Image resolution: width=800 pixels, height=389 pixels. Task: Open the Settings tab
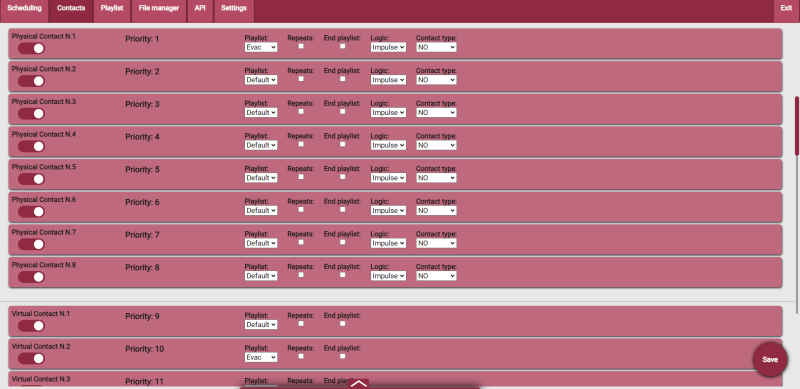[x=234, y=11]
